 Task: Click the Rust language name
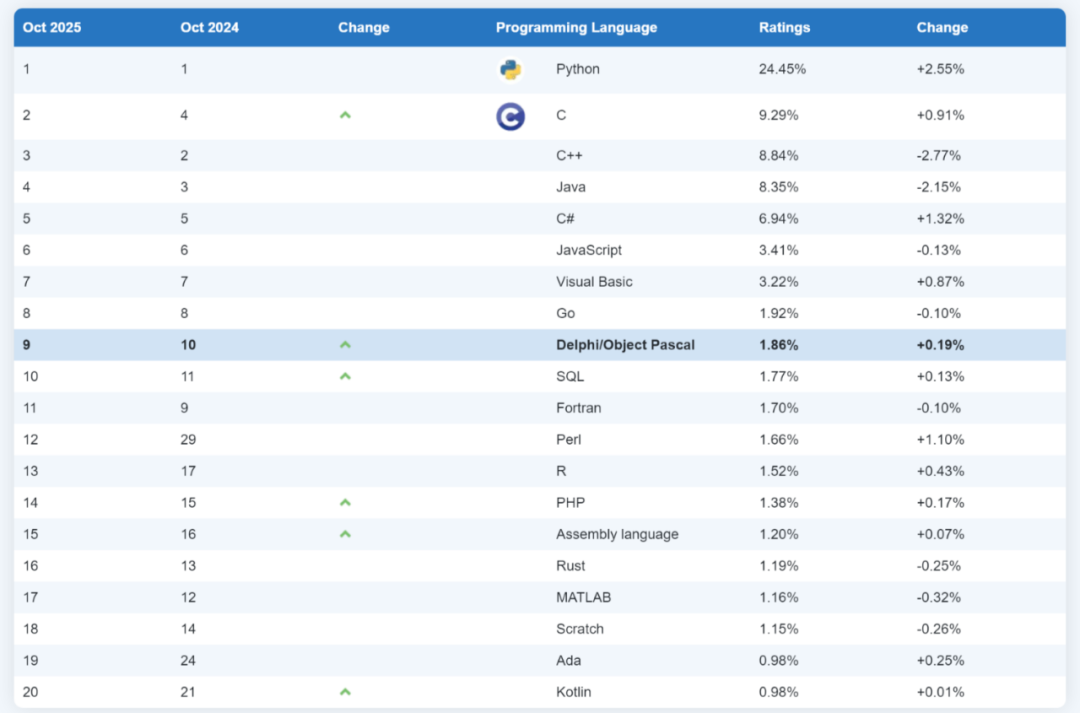571,566
